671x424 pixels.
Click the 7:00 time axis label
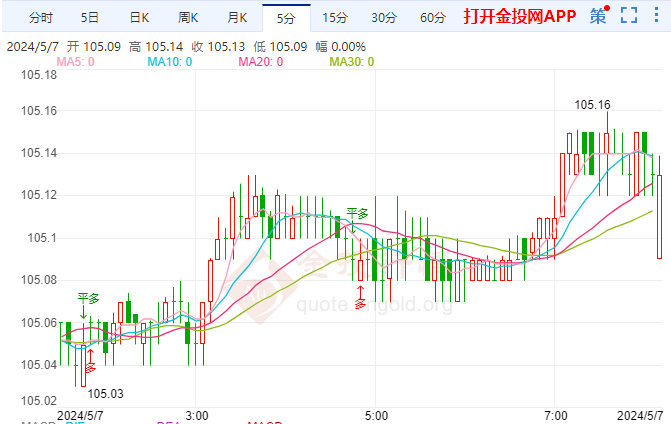(x=556, y=415)
